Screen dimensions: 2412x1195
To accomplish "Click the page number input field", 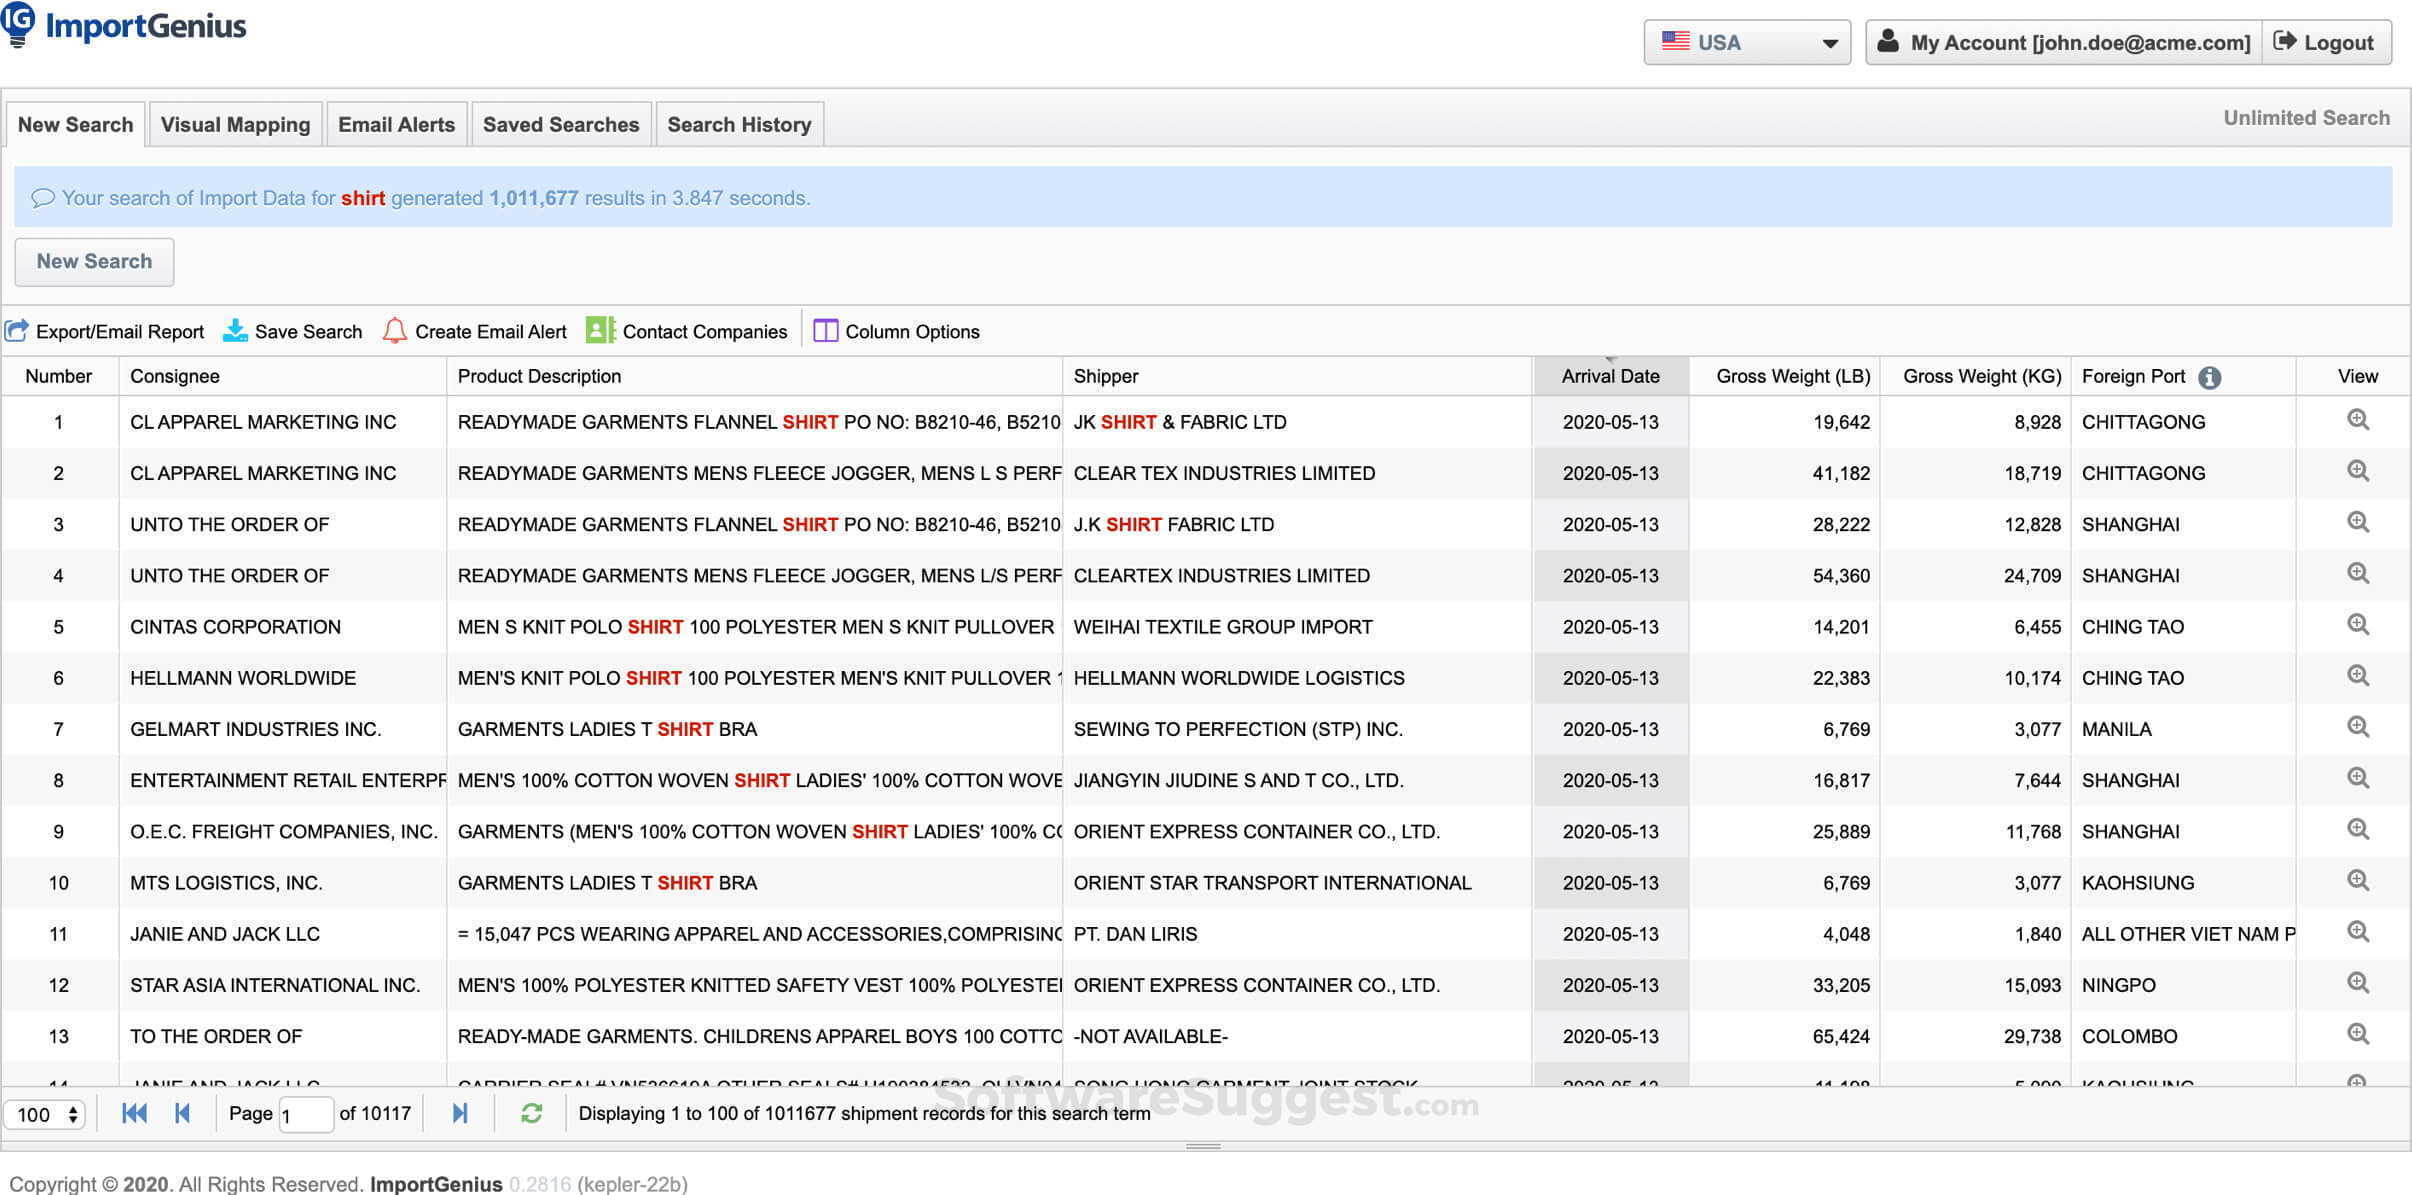I will (x=305, y=1114).
